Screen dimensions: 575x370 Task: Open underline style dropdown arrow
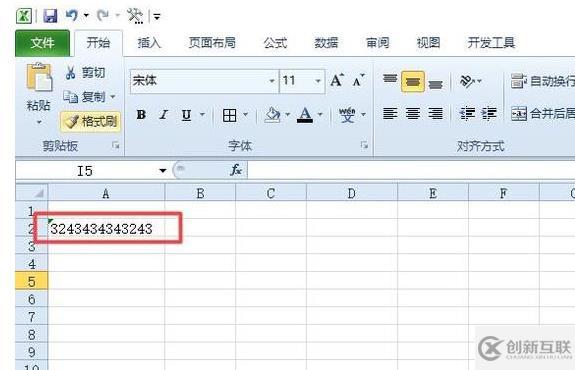(202, 115)
